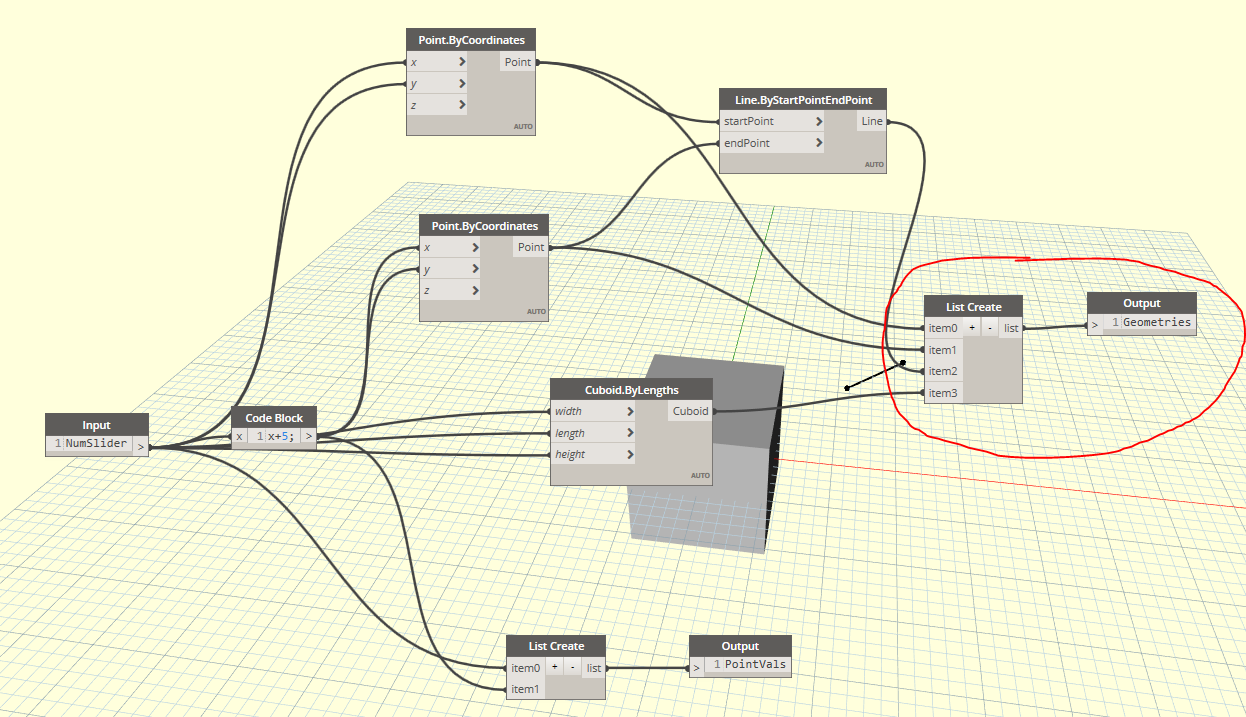
Task: Click the chevron on the x input of top Point.ByCoordinates
Action: click(x=461, y=61)
